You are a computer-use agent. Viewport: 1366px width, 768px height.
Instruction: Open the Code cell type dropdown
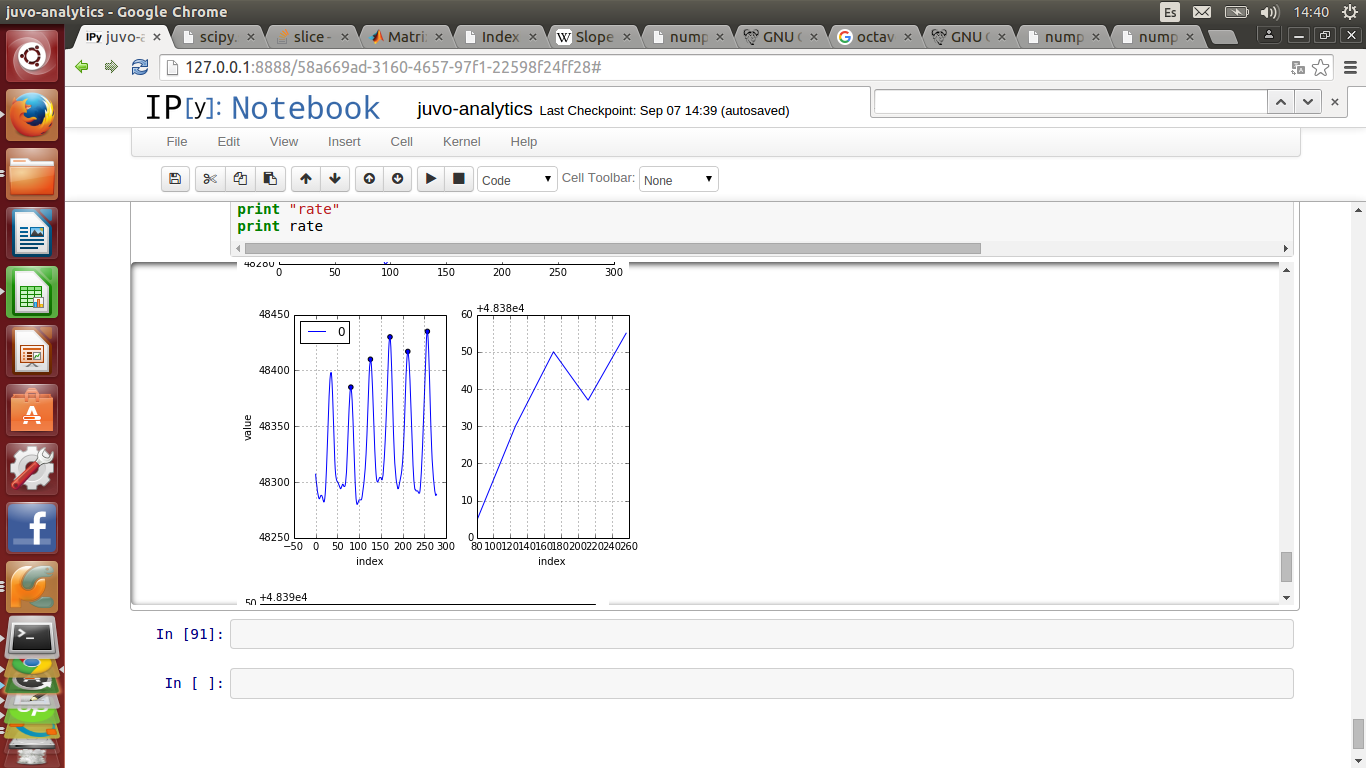click(517, 180)
